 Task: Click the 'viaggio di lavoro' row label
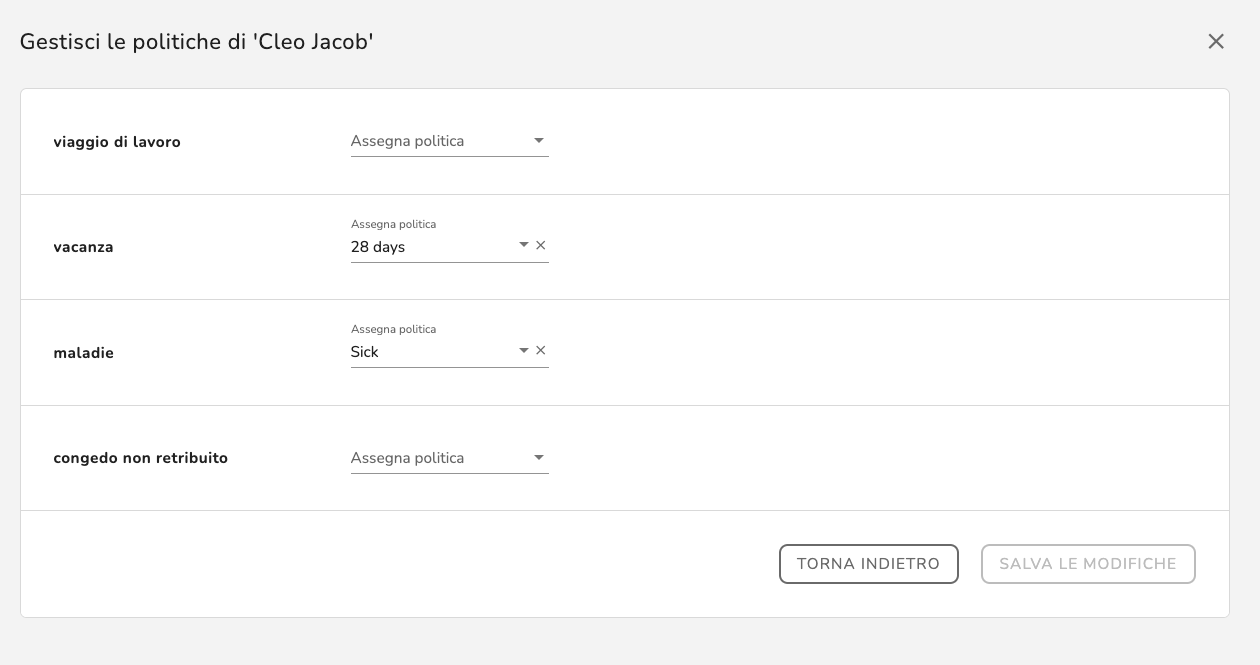tap(117, 142)
